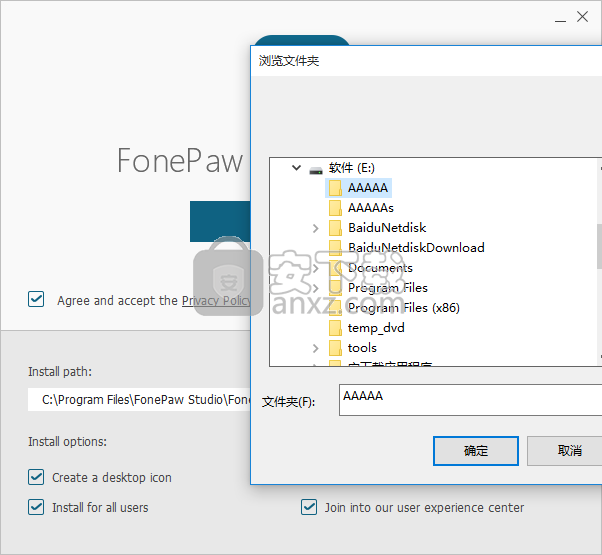
Task: Select the AAAAAs folder
Action: 371,208
